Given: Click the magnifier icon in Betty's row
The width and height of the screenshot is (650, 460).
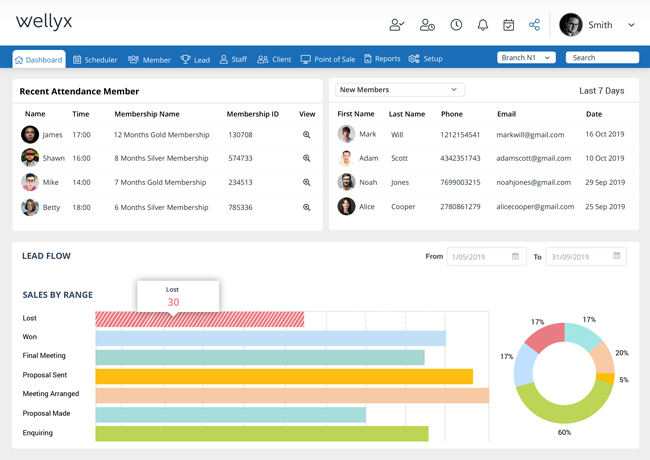Looking at the screenshot, I should [306, 208].
